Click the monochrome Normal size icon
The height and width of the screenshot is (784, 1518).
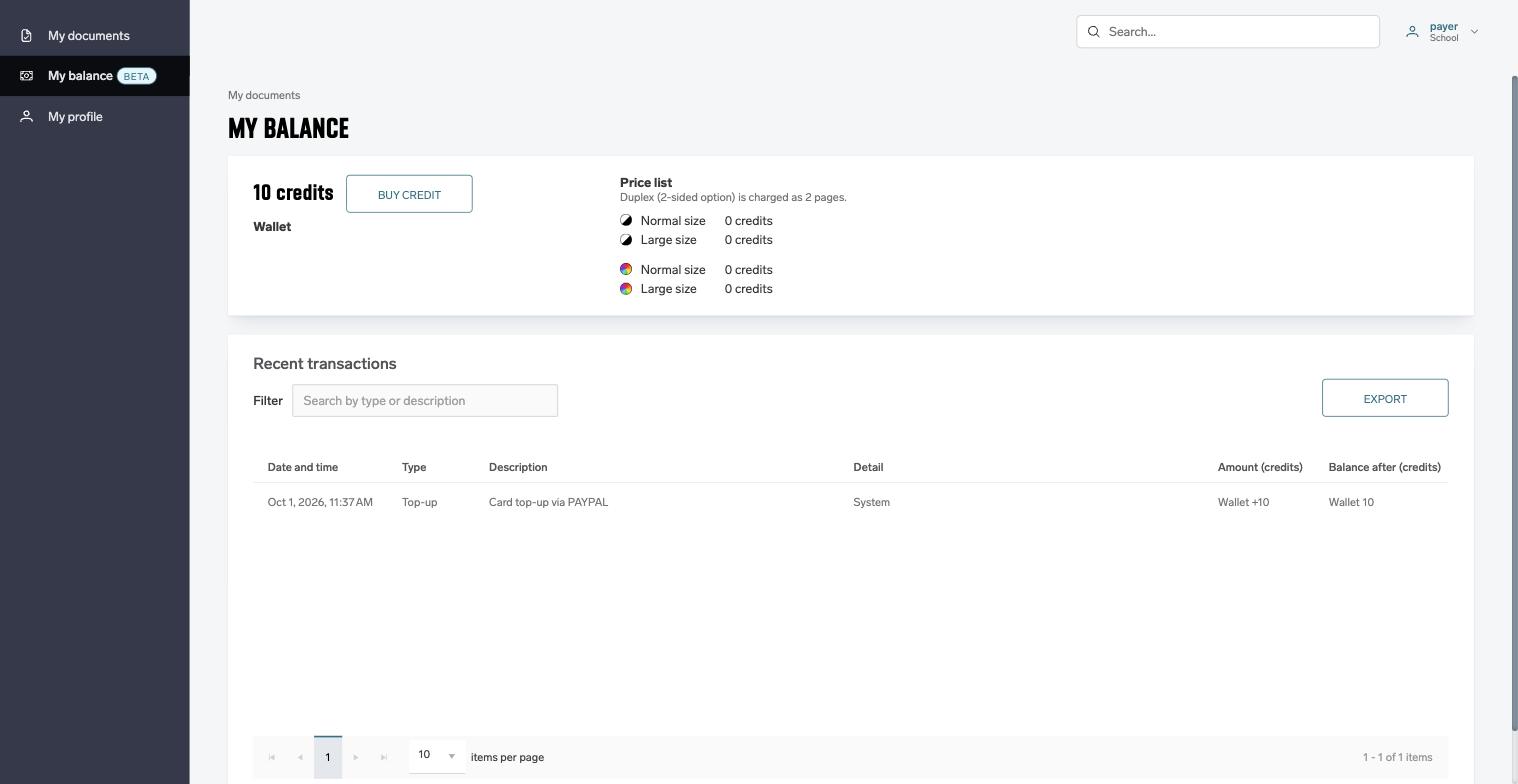[626, 221]
